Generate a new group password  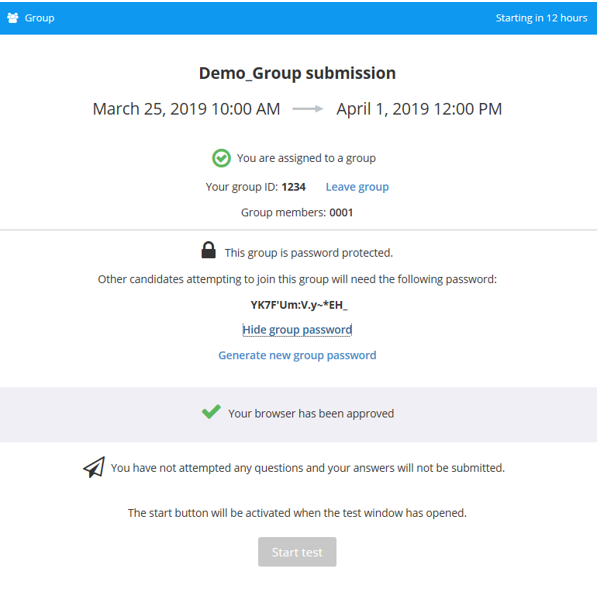pyautogui.click(x=297, y=355)
